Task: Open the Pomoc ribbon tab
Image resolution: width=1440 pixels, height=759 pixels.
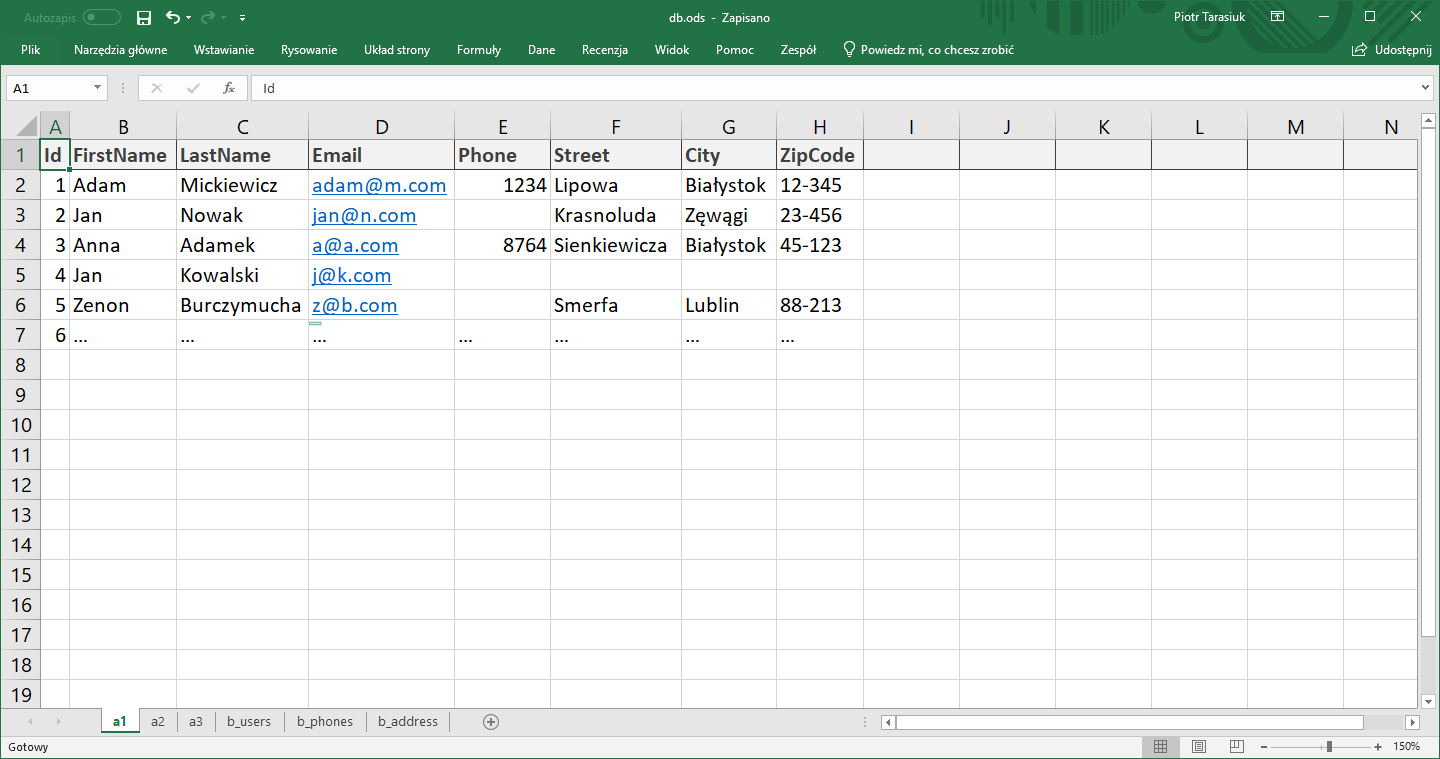Action: (735, 50)
